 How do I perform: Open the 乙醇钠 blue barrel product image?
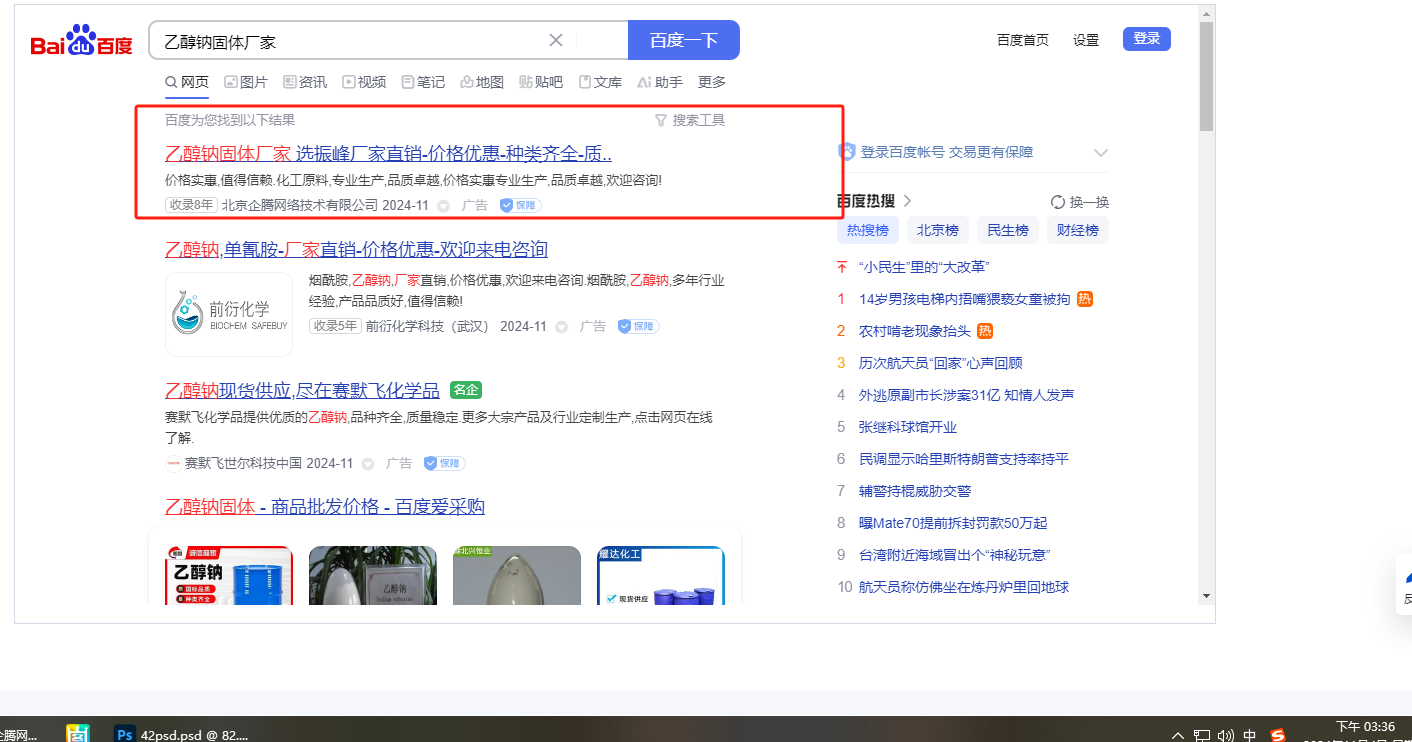(x=229, y=575)
